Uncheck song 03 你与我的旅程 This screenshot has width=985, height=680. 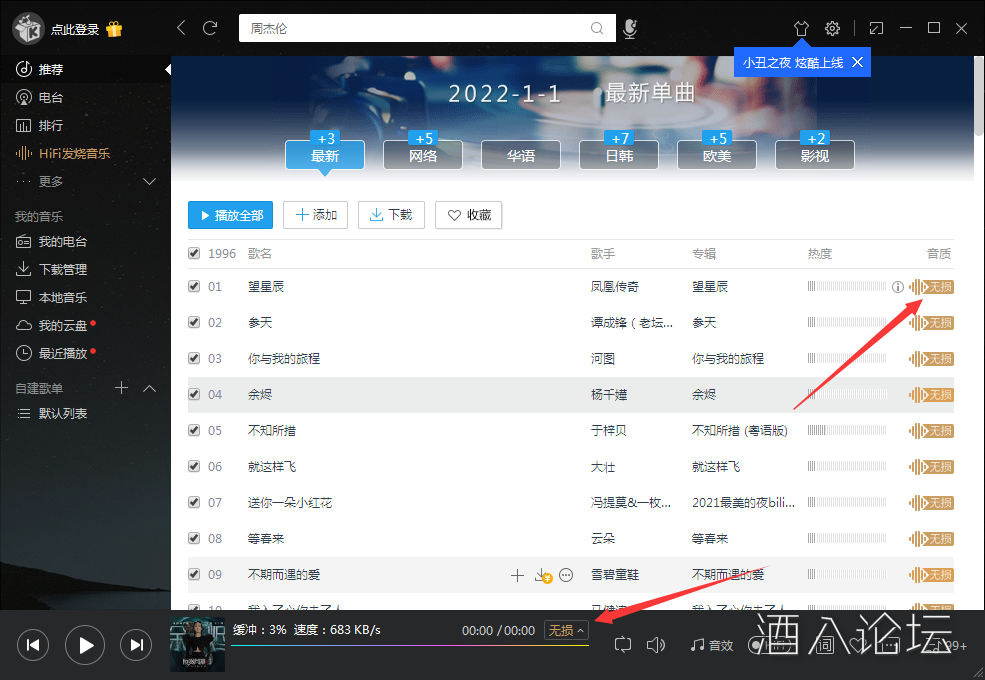pos(194,358)
